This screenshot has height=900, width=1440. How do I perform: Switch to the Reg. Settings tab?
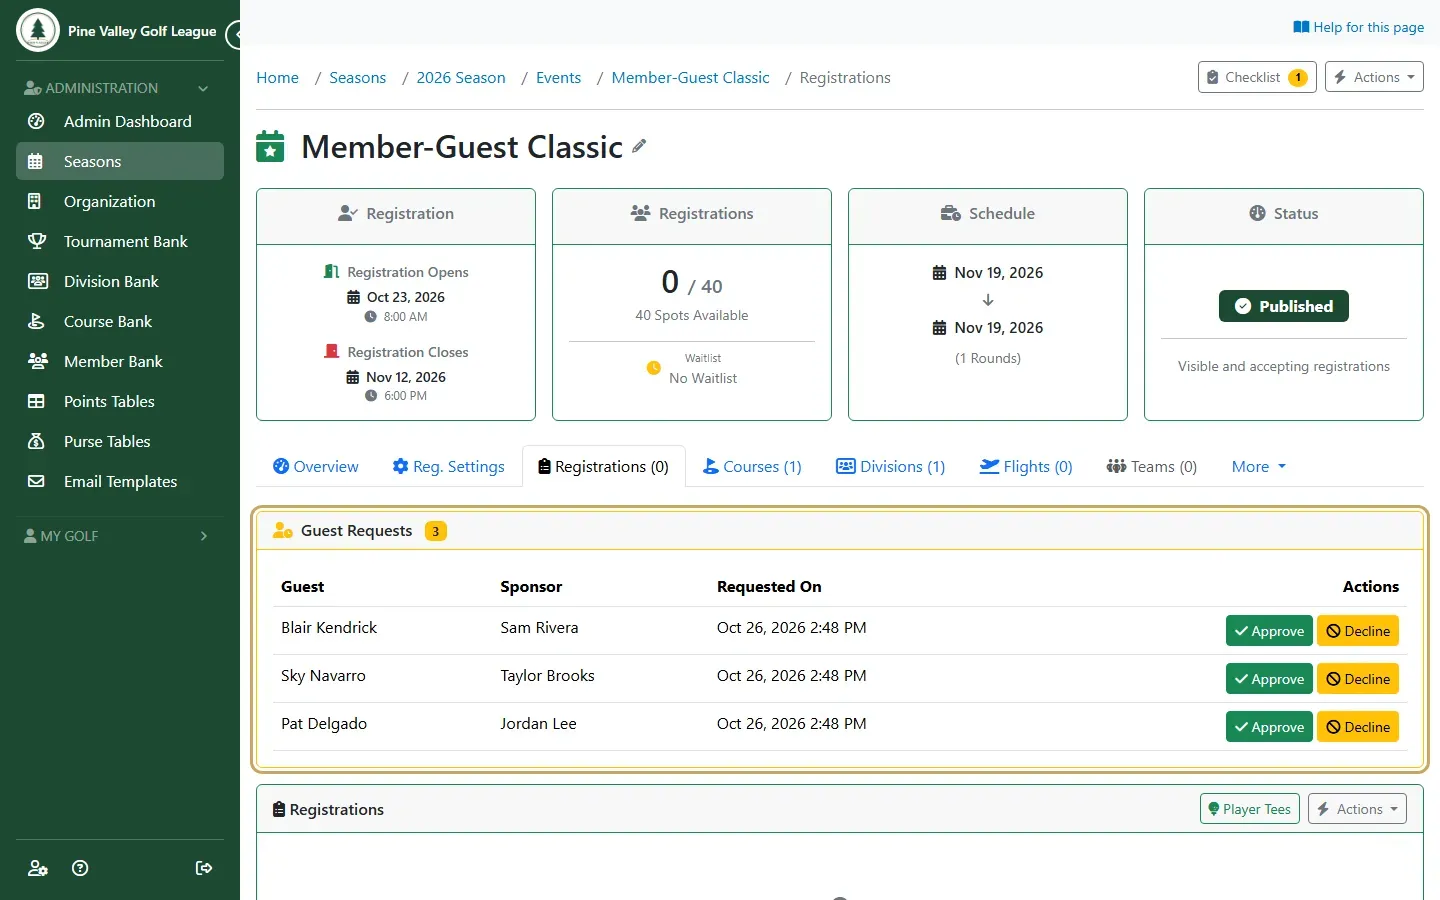(449, 466)
